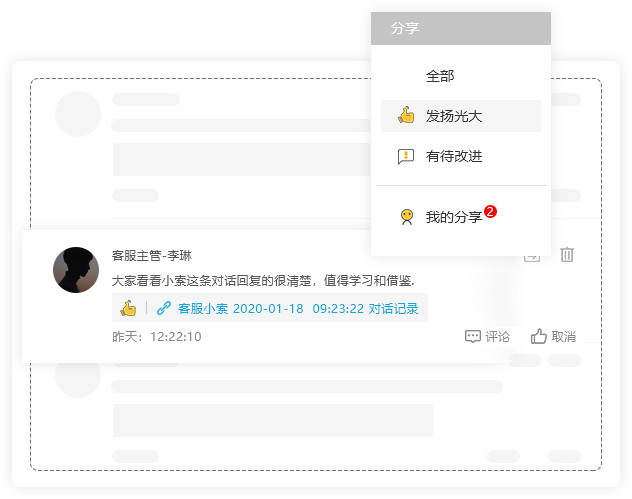Click the thumbs-up hand icon beside 发扬光大
The image size is (632, 499).
click(x=406, y=115)
